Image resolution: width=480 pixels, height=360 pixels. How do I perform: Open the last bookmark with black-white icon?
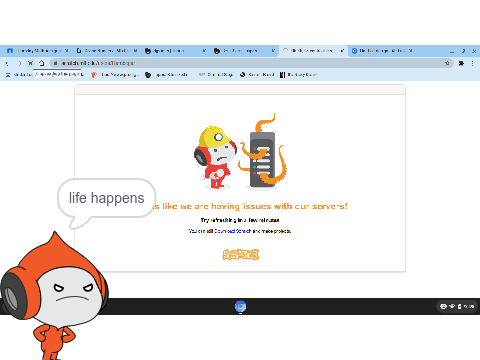[x=298, y=75]
